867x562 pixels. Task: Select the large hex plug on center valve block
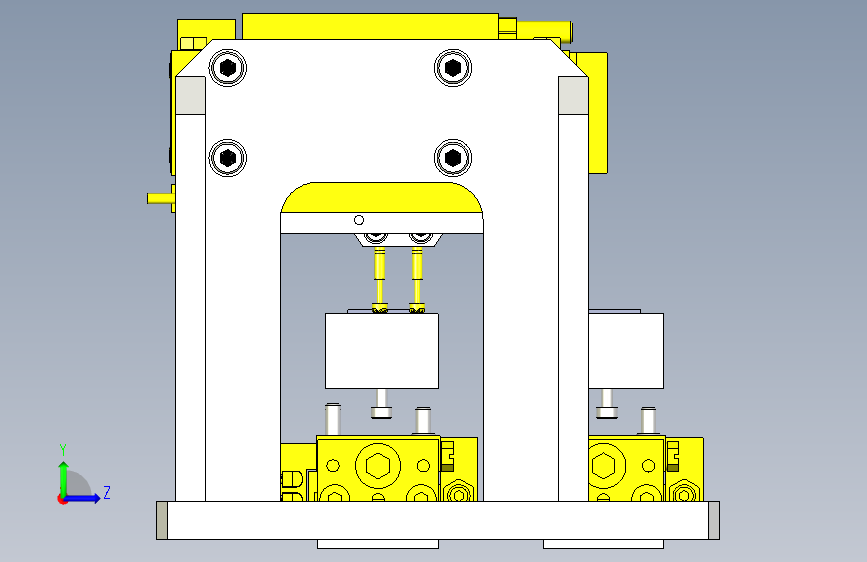click(x=378, y=466)
